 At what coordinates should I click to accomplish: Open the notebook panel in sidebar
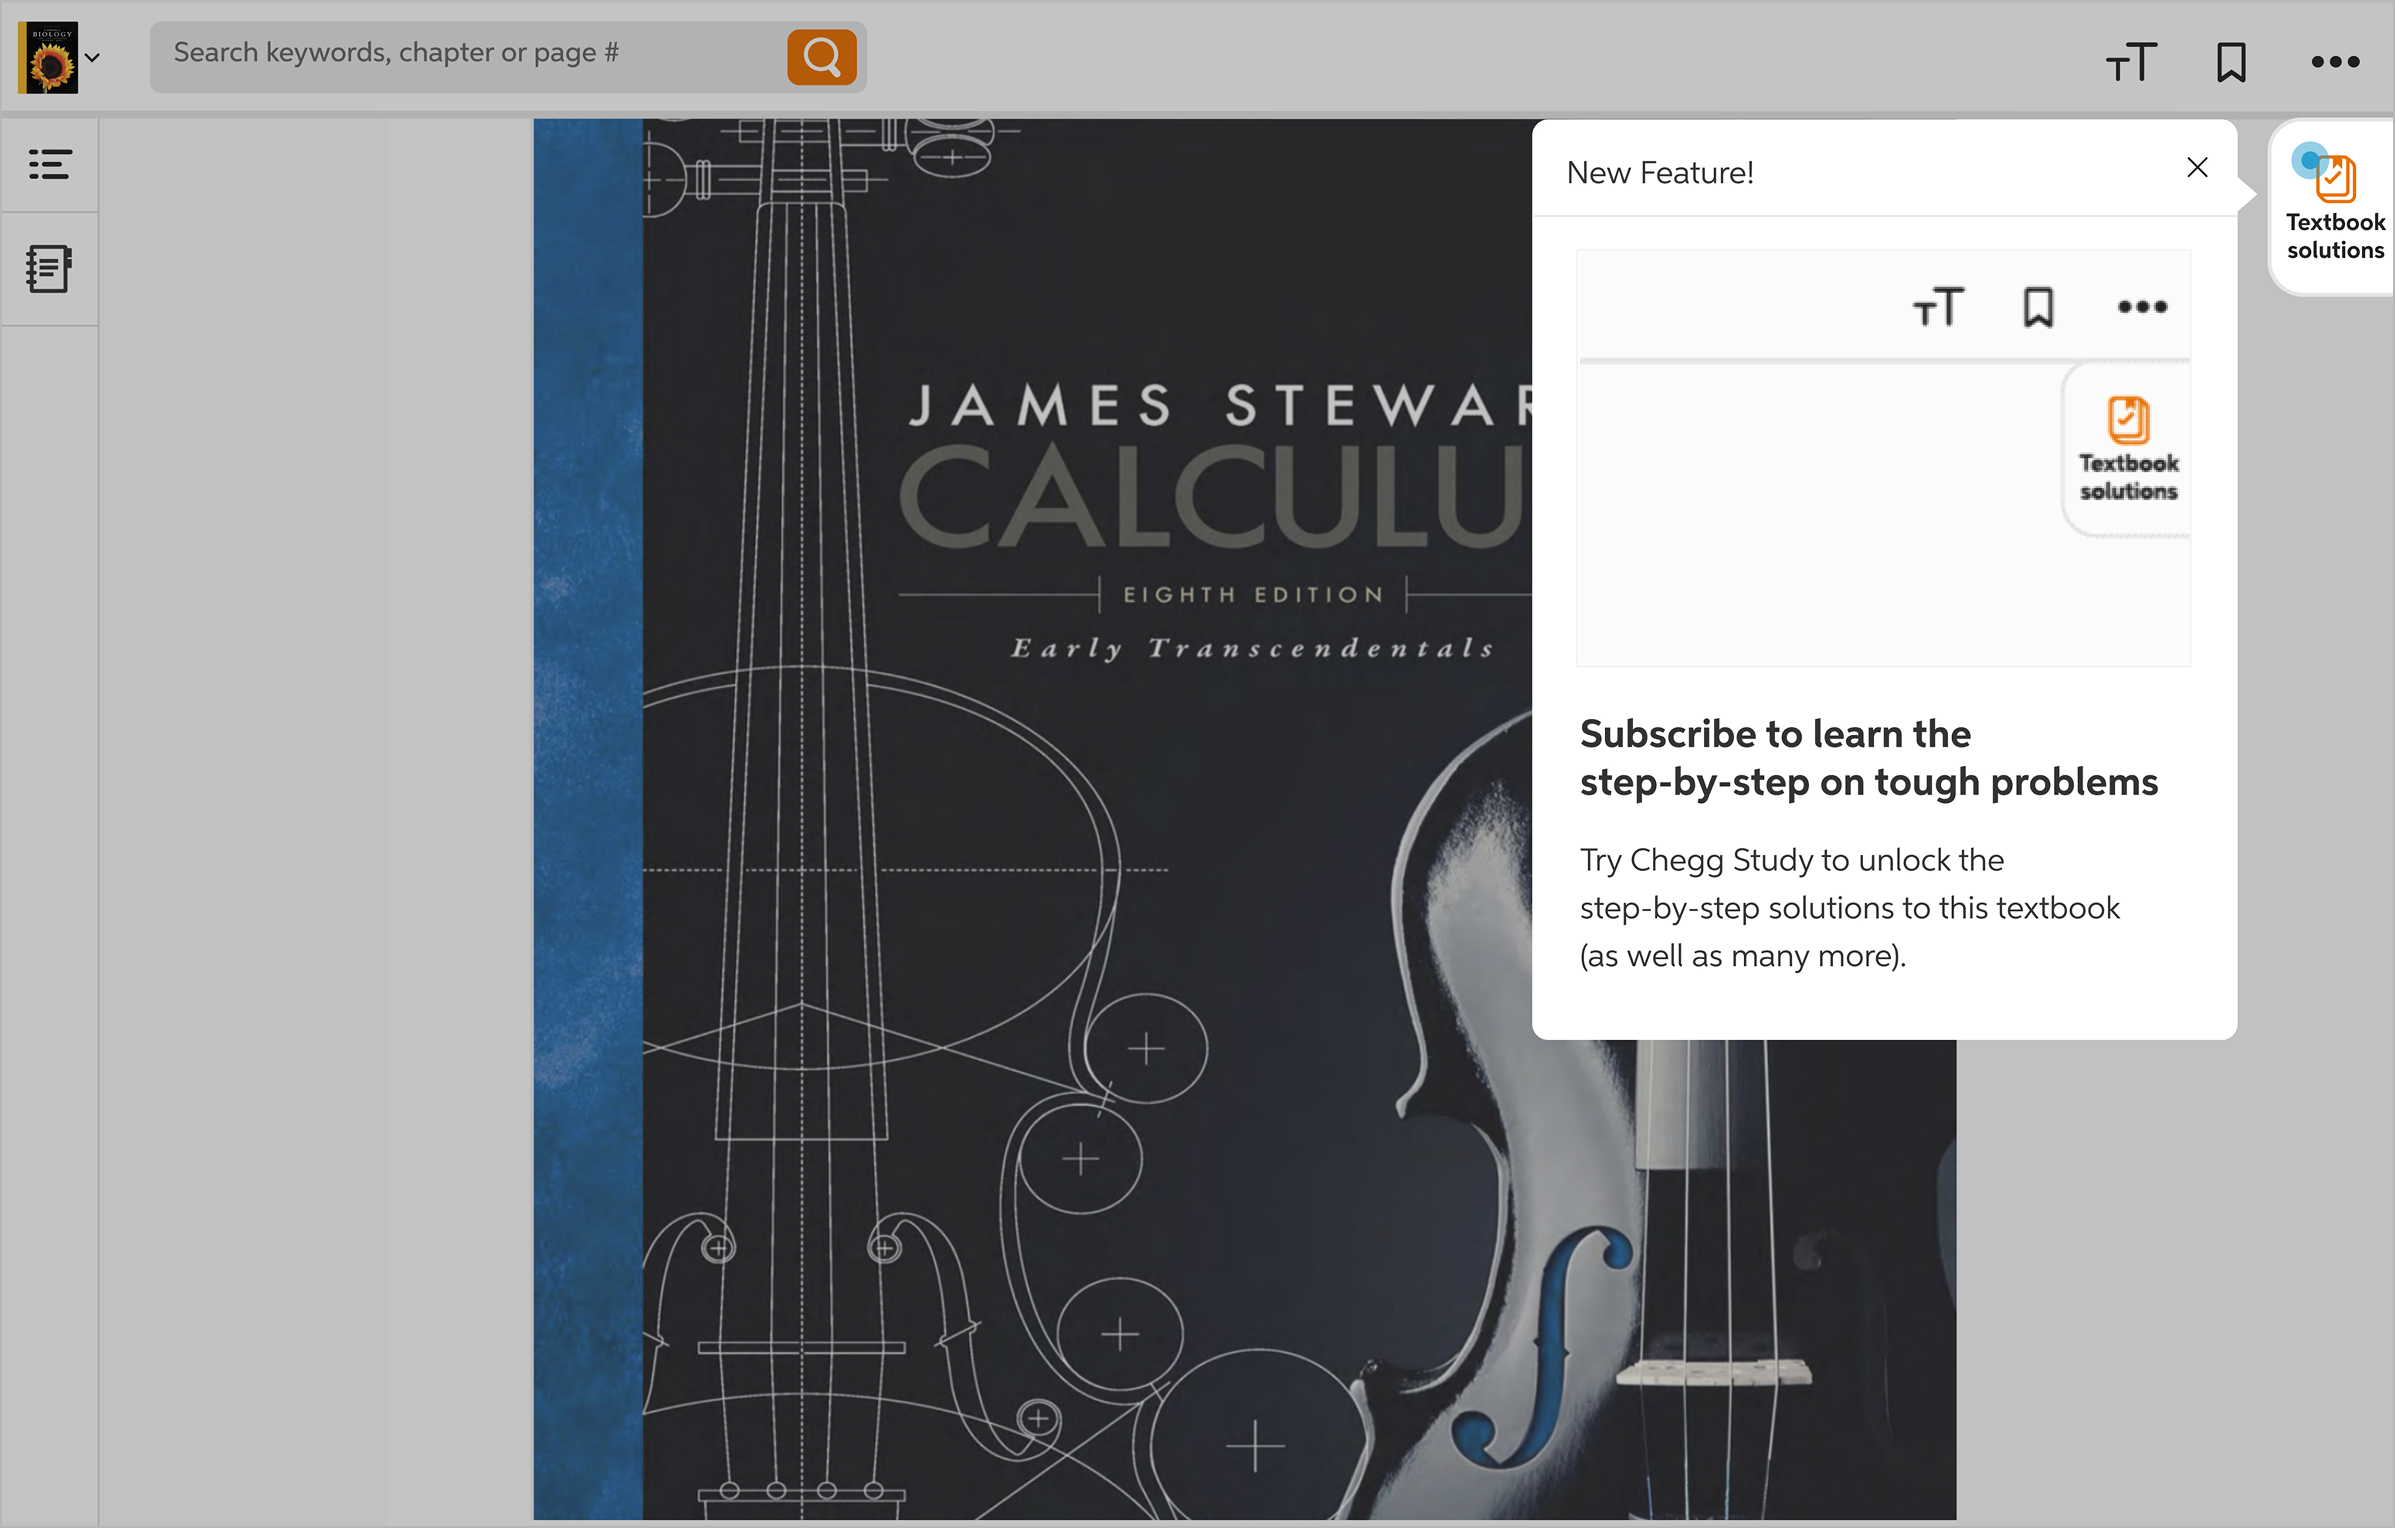point(49,269)
